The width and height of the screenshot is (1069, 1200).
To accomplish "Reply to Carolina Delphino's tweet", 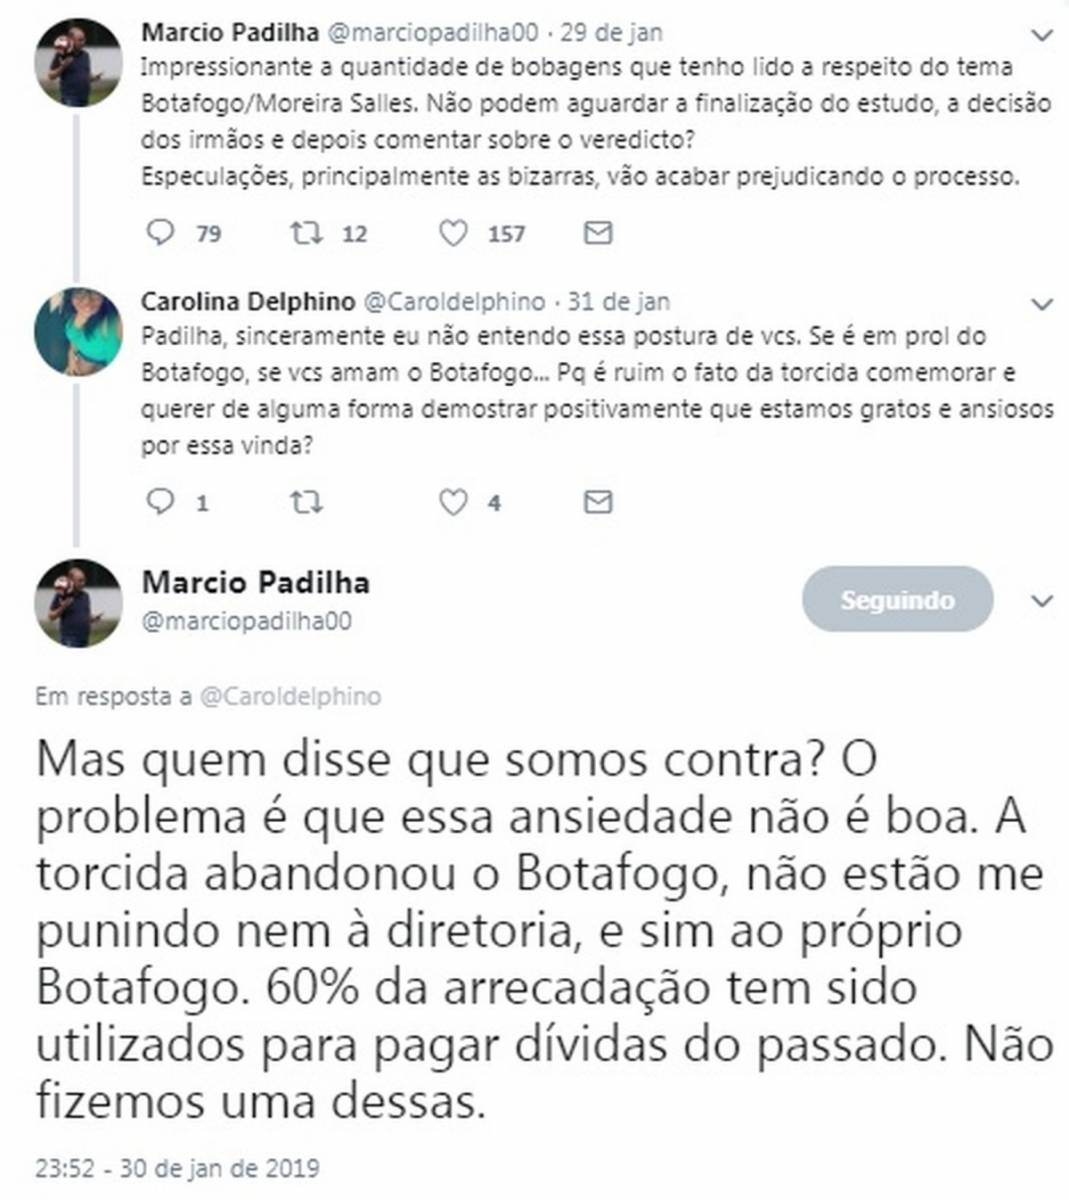I will pyautogui.click(x=160, y=501).
